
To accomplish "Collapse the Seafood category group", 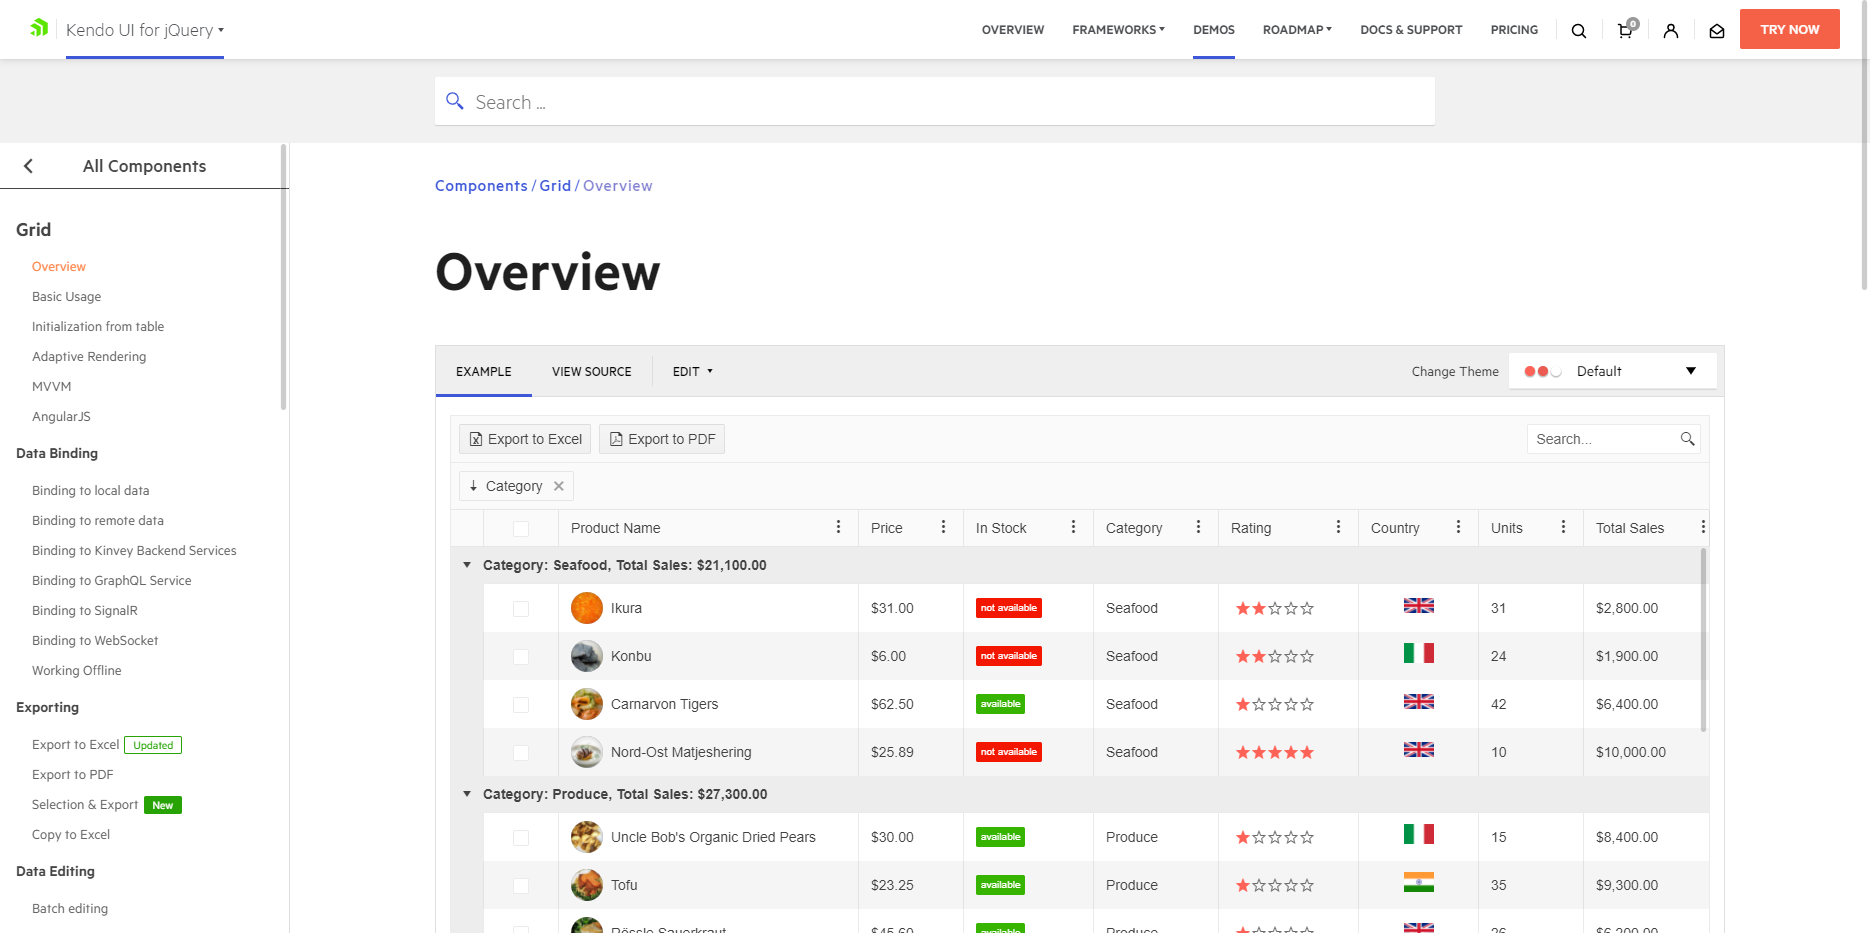I will [467, 565].
